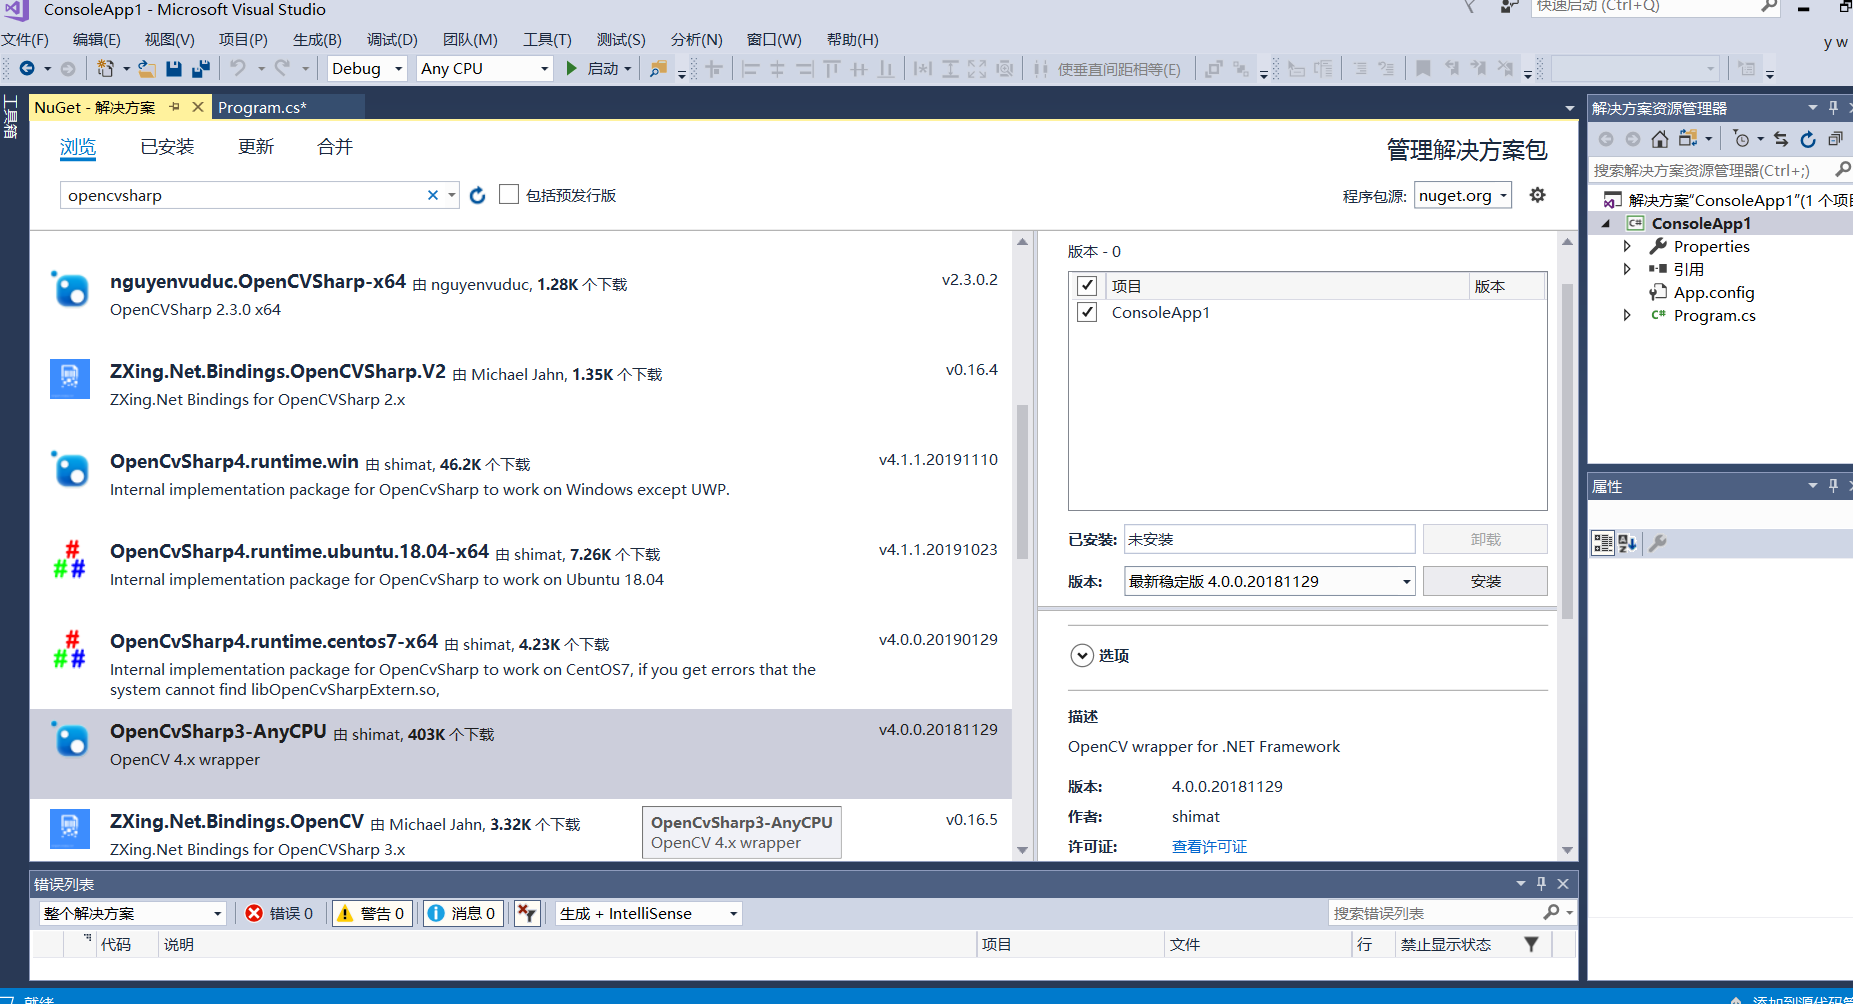Clear the opencvsharp search text
The height and width of the screenshot is (1004, 1853).
point(433,195)
